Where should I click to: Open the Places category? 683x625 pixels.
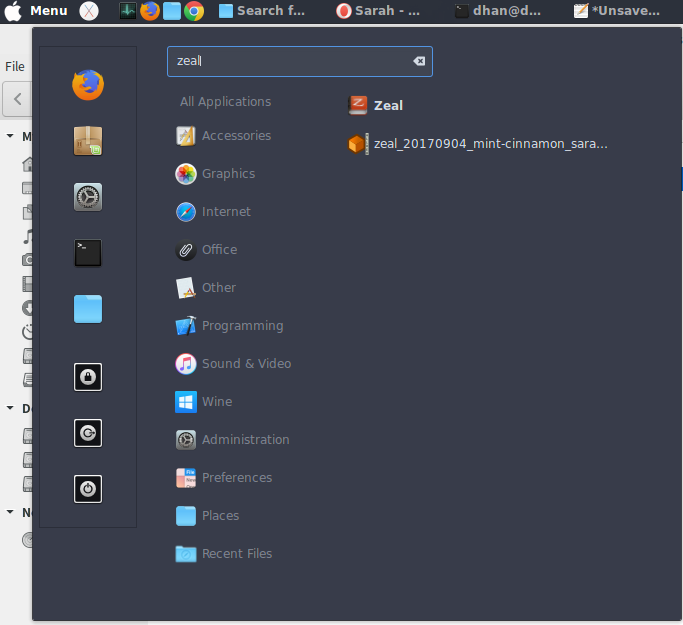tap(207, 516)
